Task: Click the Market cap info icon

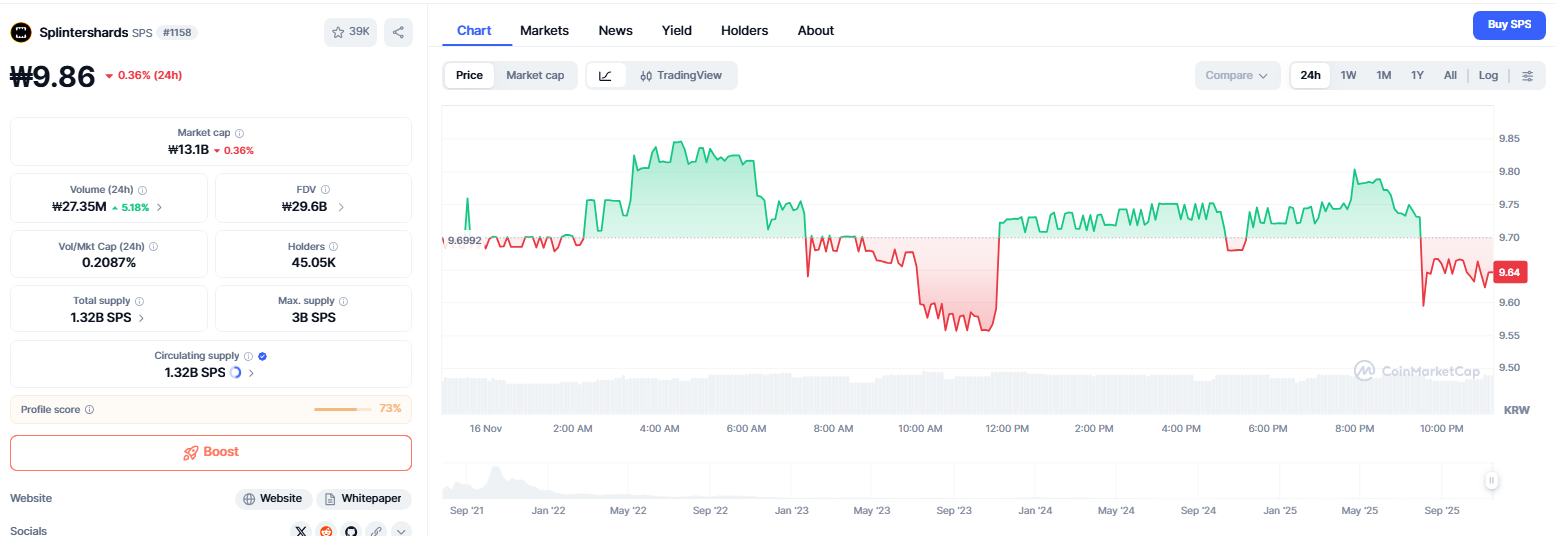Action: tap(240, 133)
